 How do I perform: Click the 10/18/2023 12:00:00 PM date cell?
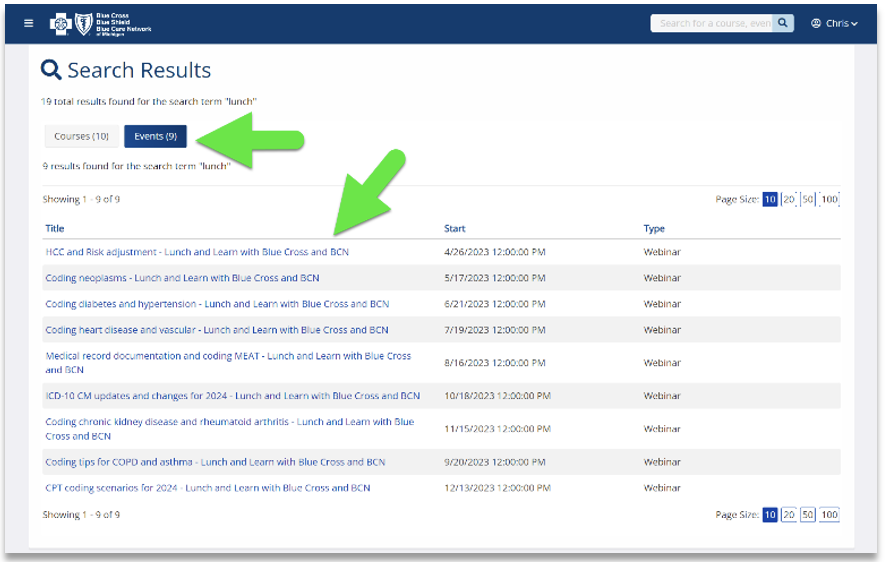497,396
